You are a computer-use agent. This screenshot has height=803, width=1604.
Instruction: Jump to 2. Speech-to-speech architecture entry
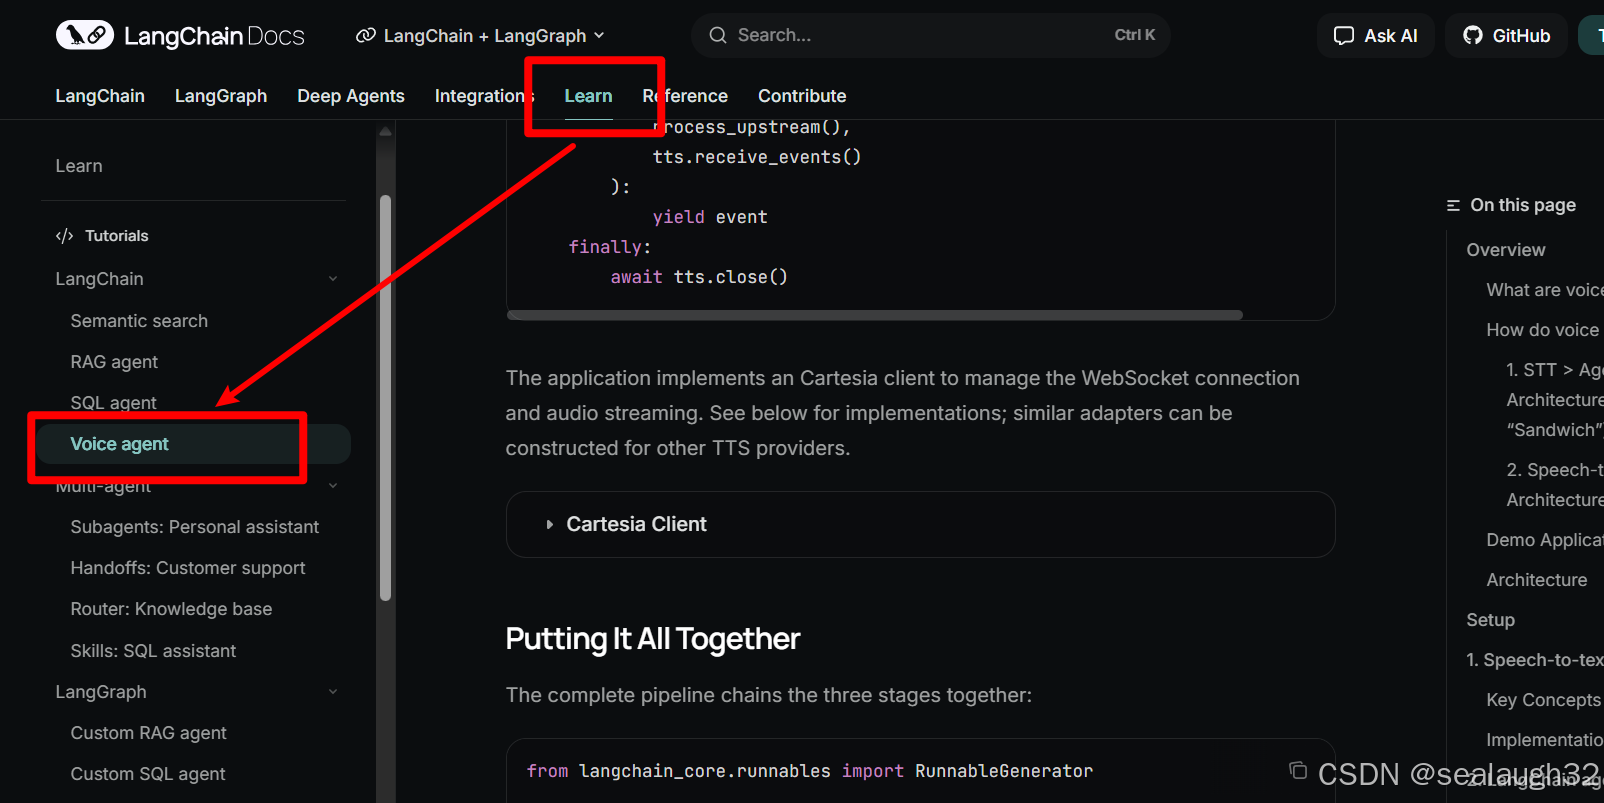pyautogui.click(x=1555, y=485)
